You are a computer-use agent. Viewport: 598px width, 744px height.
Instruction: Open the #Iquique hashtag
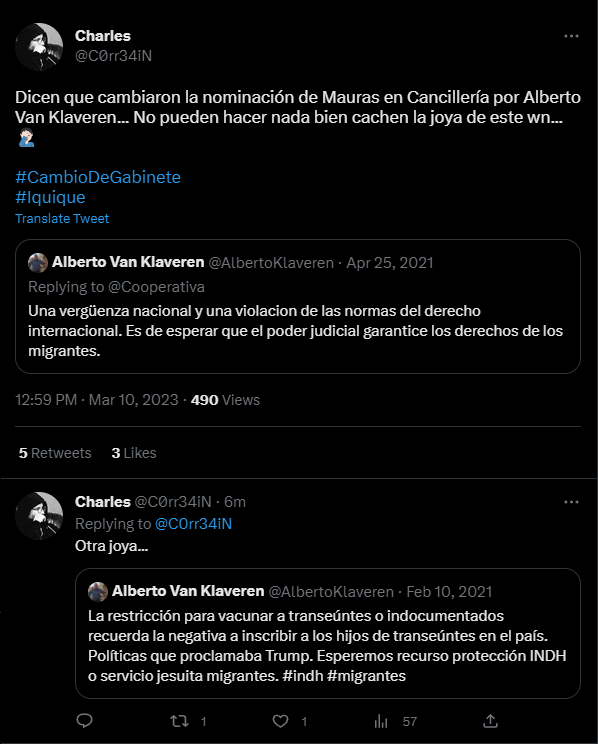(50, 197)
